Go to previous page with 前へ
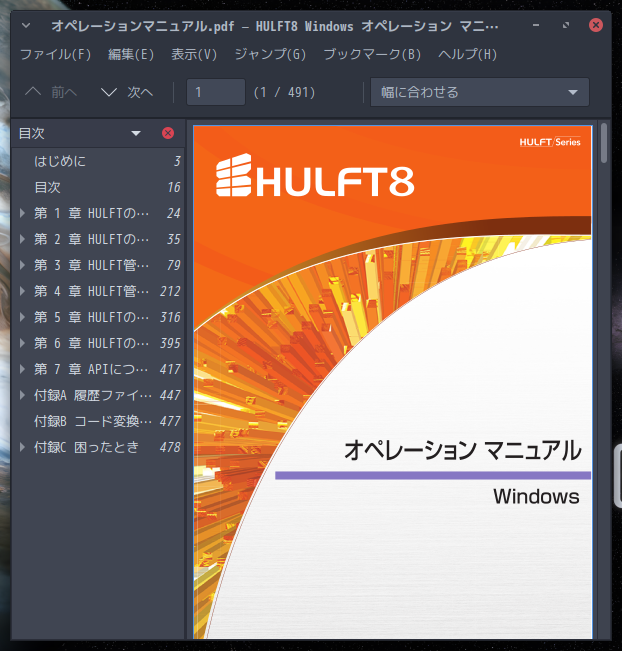 tap(51, 92)
